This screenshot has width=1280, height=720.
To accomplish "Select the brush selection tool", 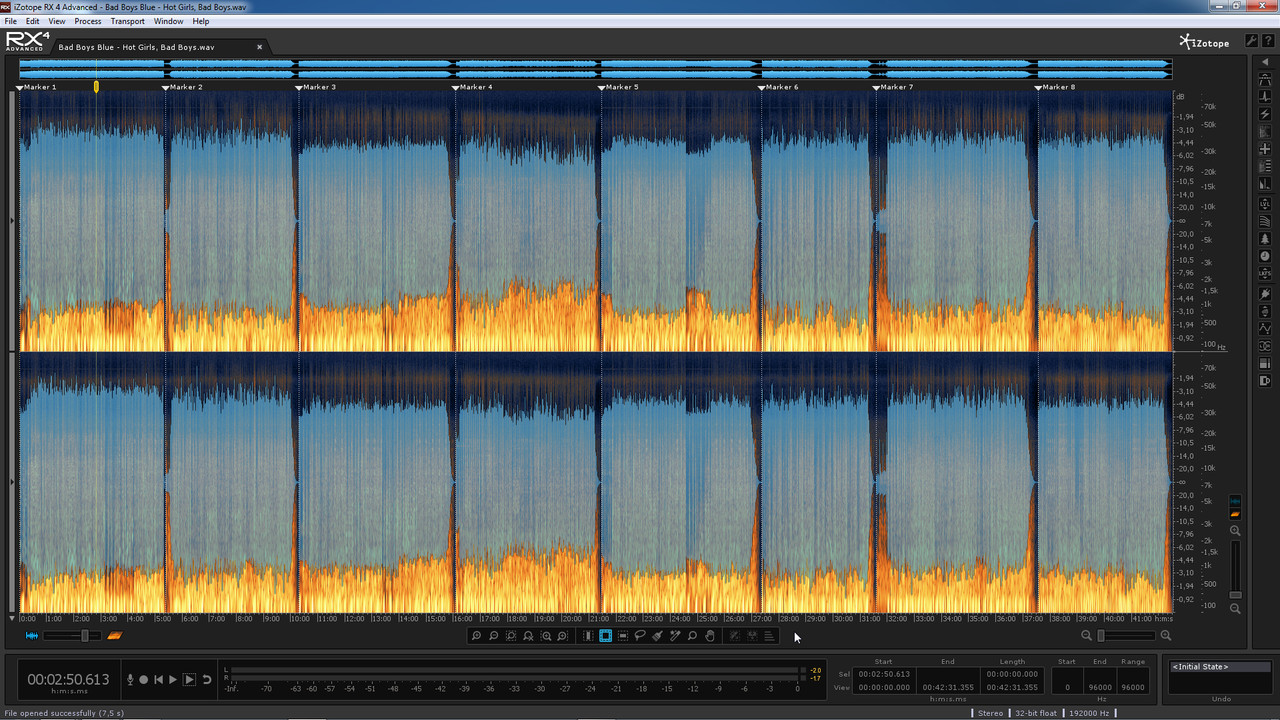I will [x=657, y=636].
